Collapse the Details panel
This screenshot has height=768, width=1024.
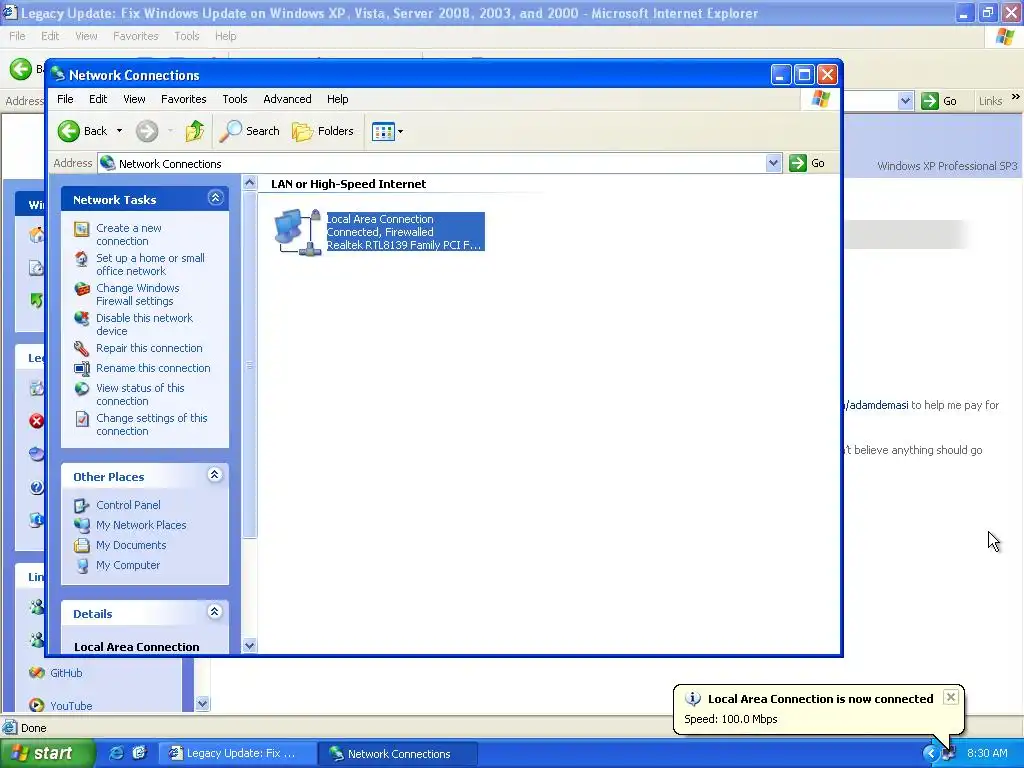[x=215, y=612]
